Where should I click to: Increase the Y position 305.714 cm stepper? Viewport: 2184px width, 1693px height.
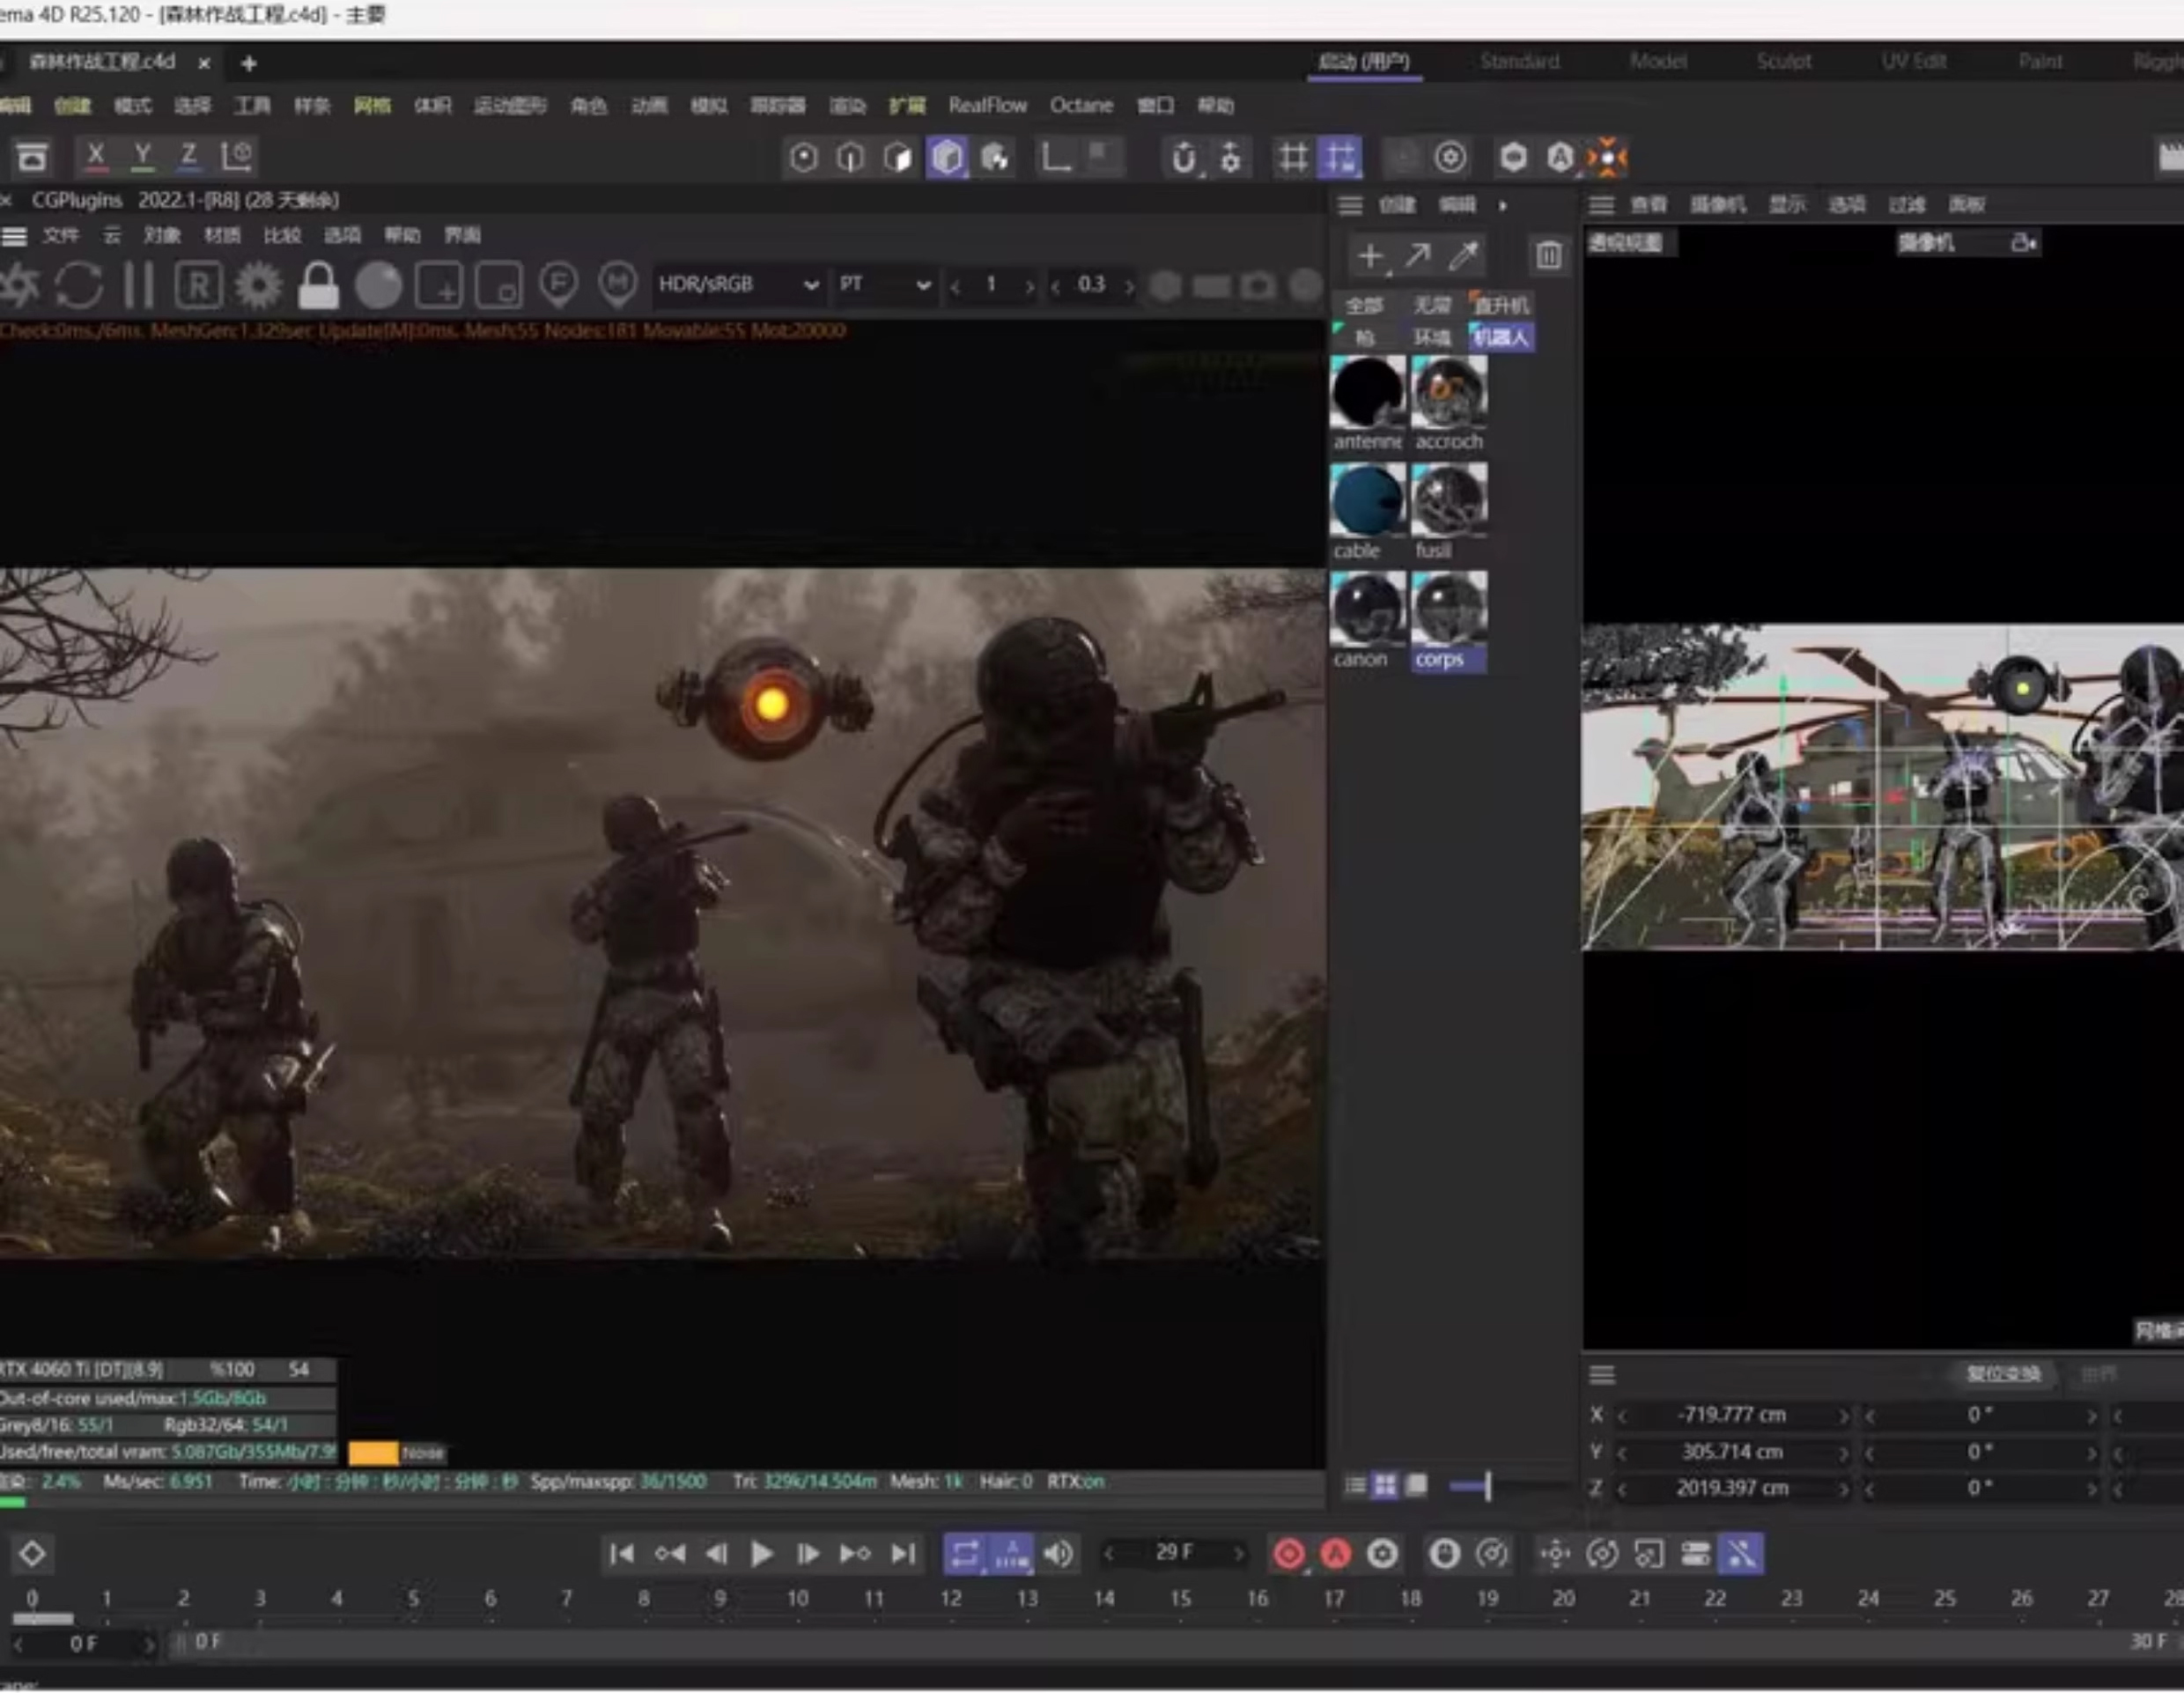click(x=1844, y=1452)
